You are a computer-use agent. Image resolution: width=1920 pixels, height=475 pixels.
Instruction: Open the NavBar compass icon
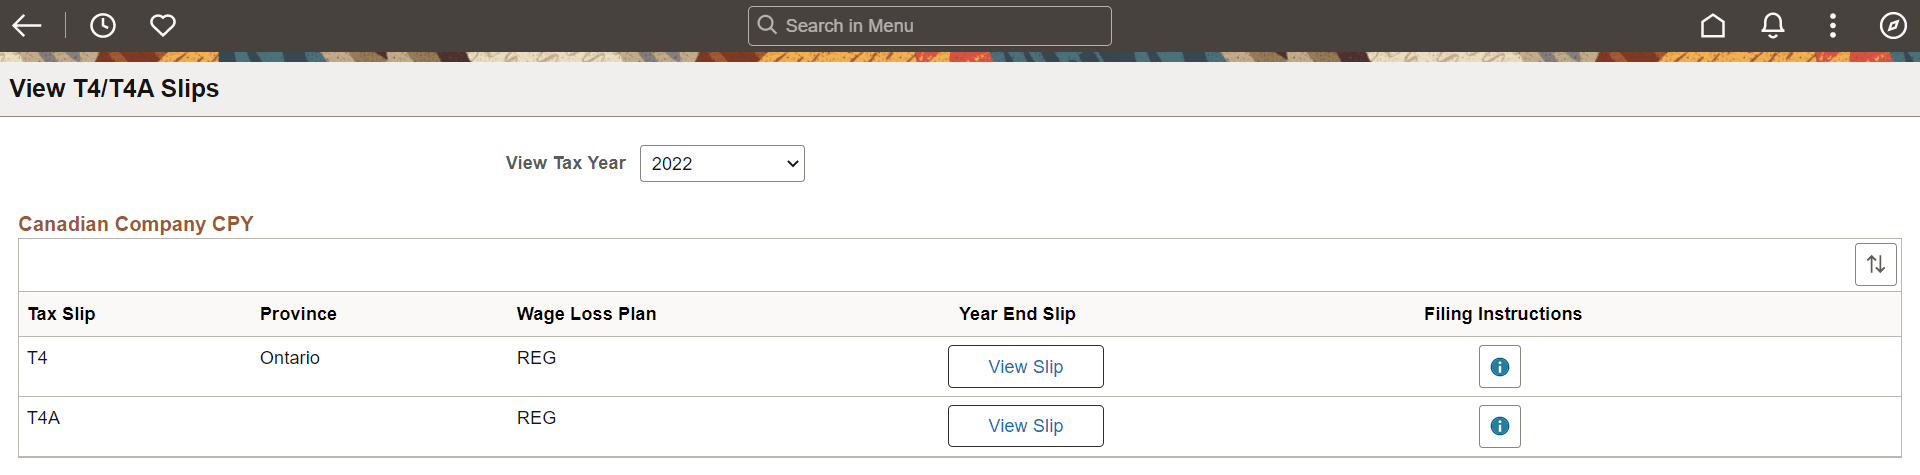pyautogui.click(x=1893, y=25)
